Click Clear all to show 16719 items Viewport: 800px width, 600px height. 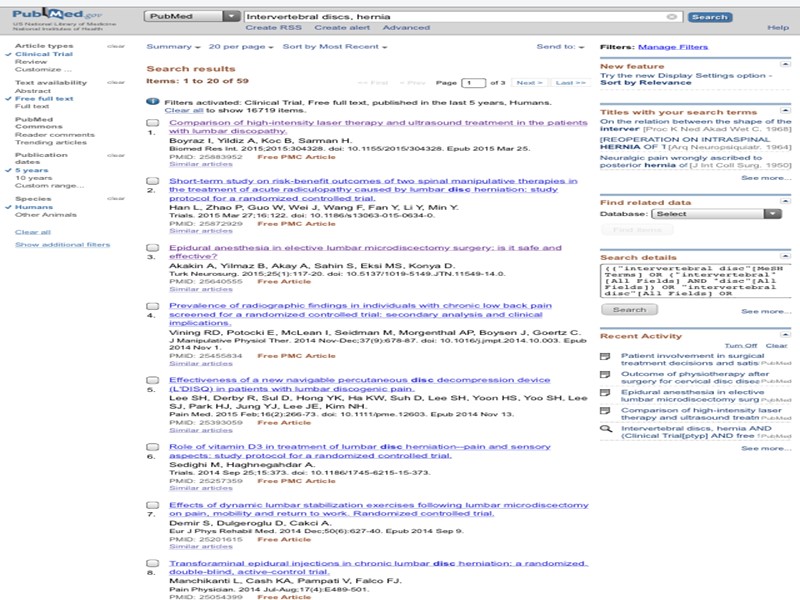click(184, 110)
